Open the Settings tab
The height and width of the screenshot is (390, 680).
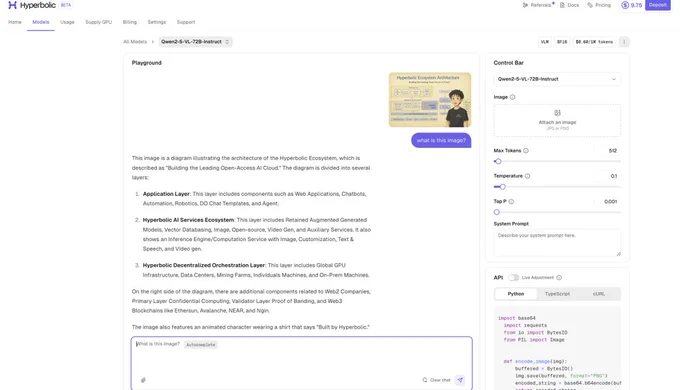click(x=157, y=22)
